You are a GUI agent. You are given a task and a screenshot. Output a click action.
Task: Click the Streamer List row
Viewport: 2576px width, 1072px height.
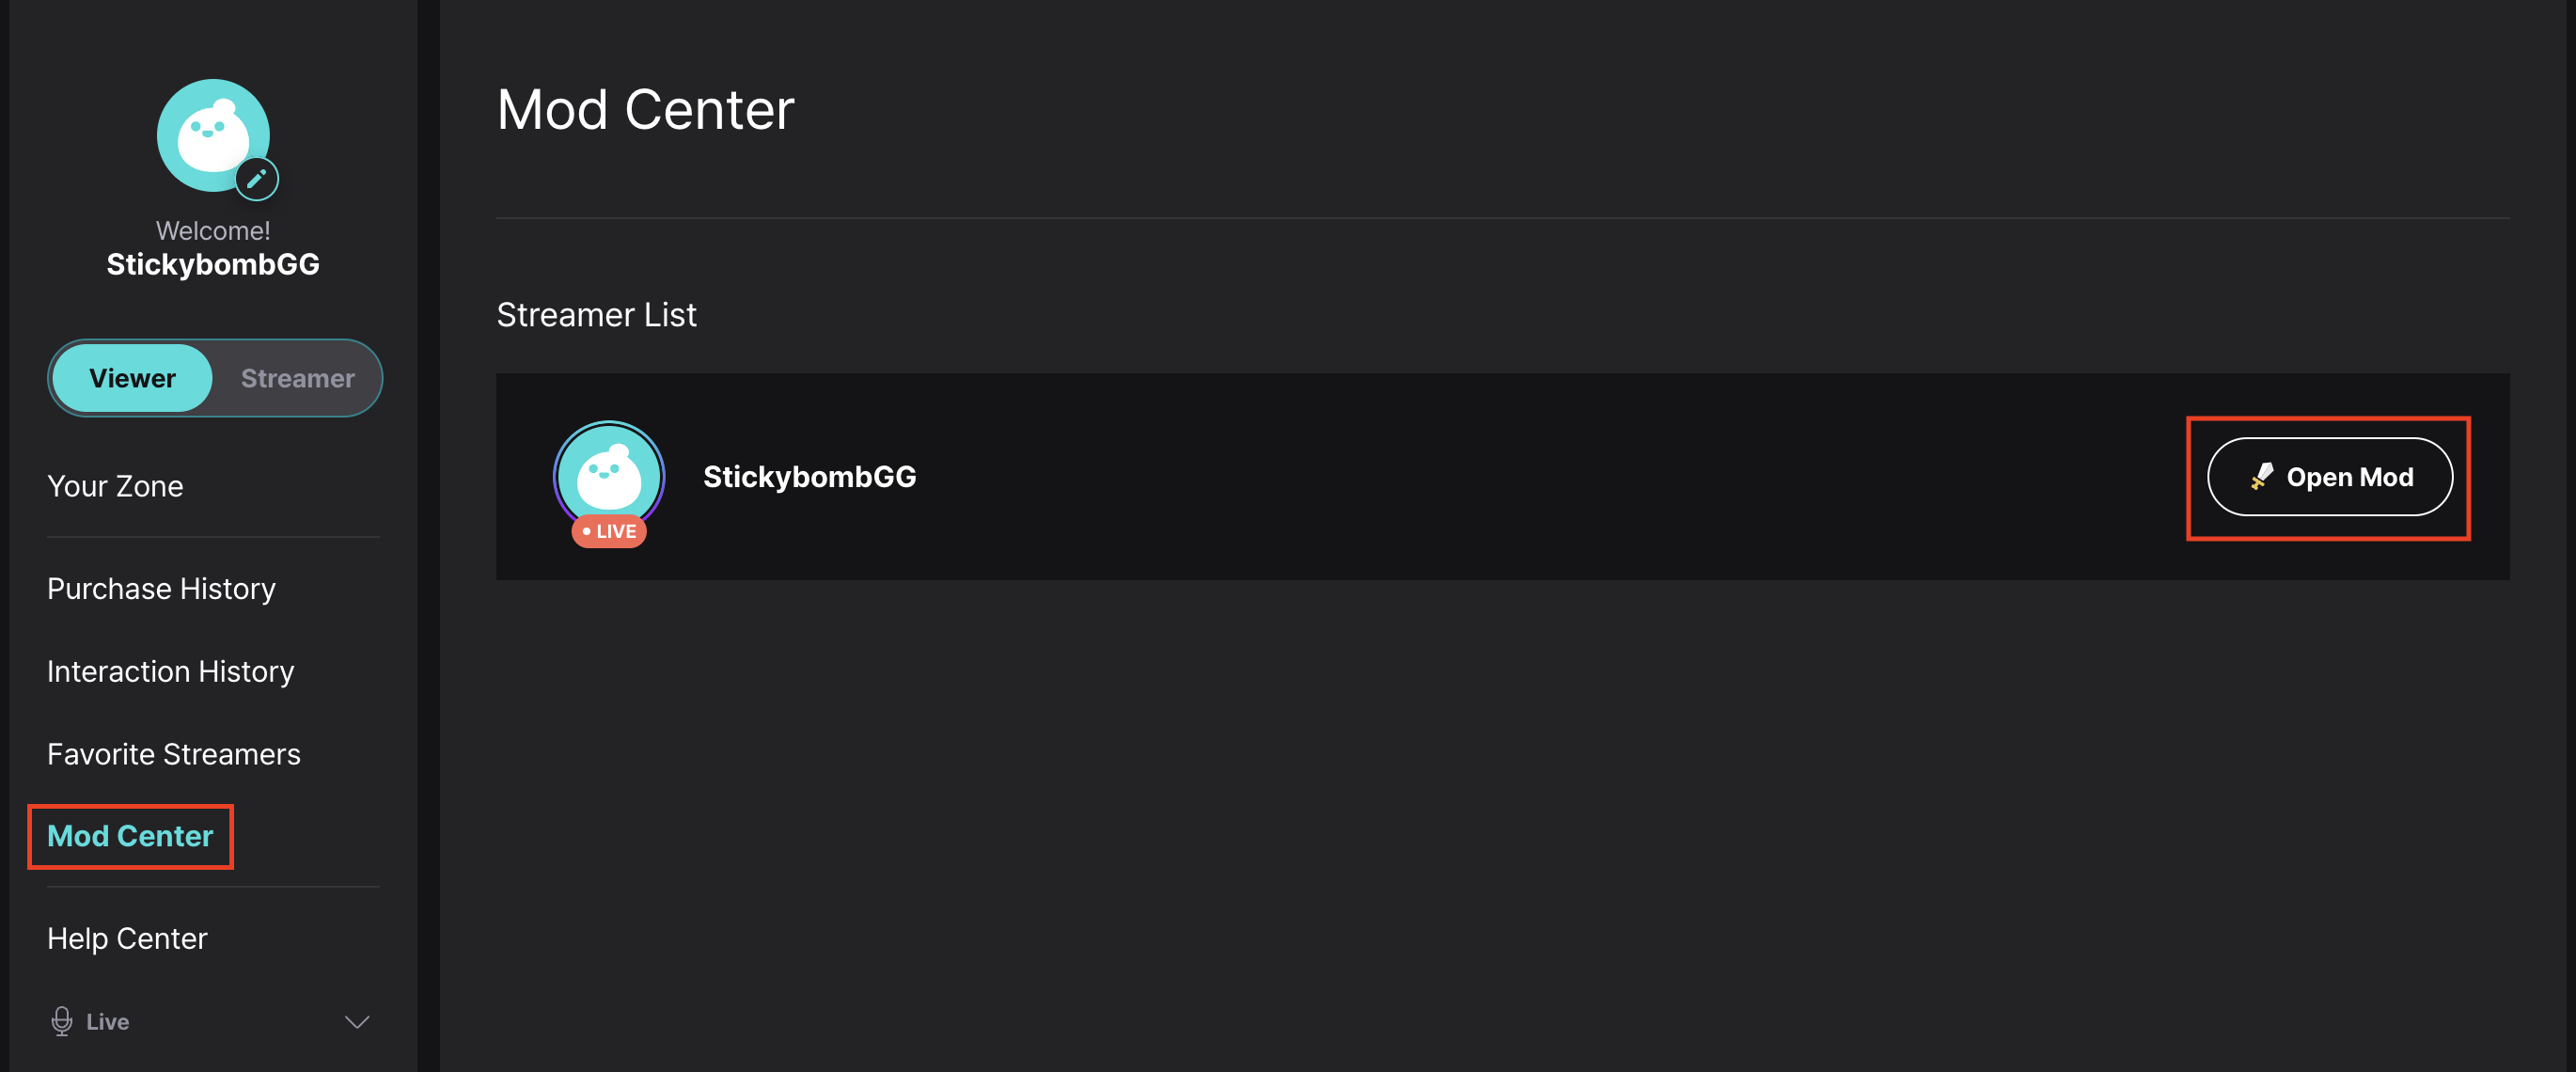1502,477
